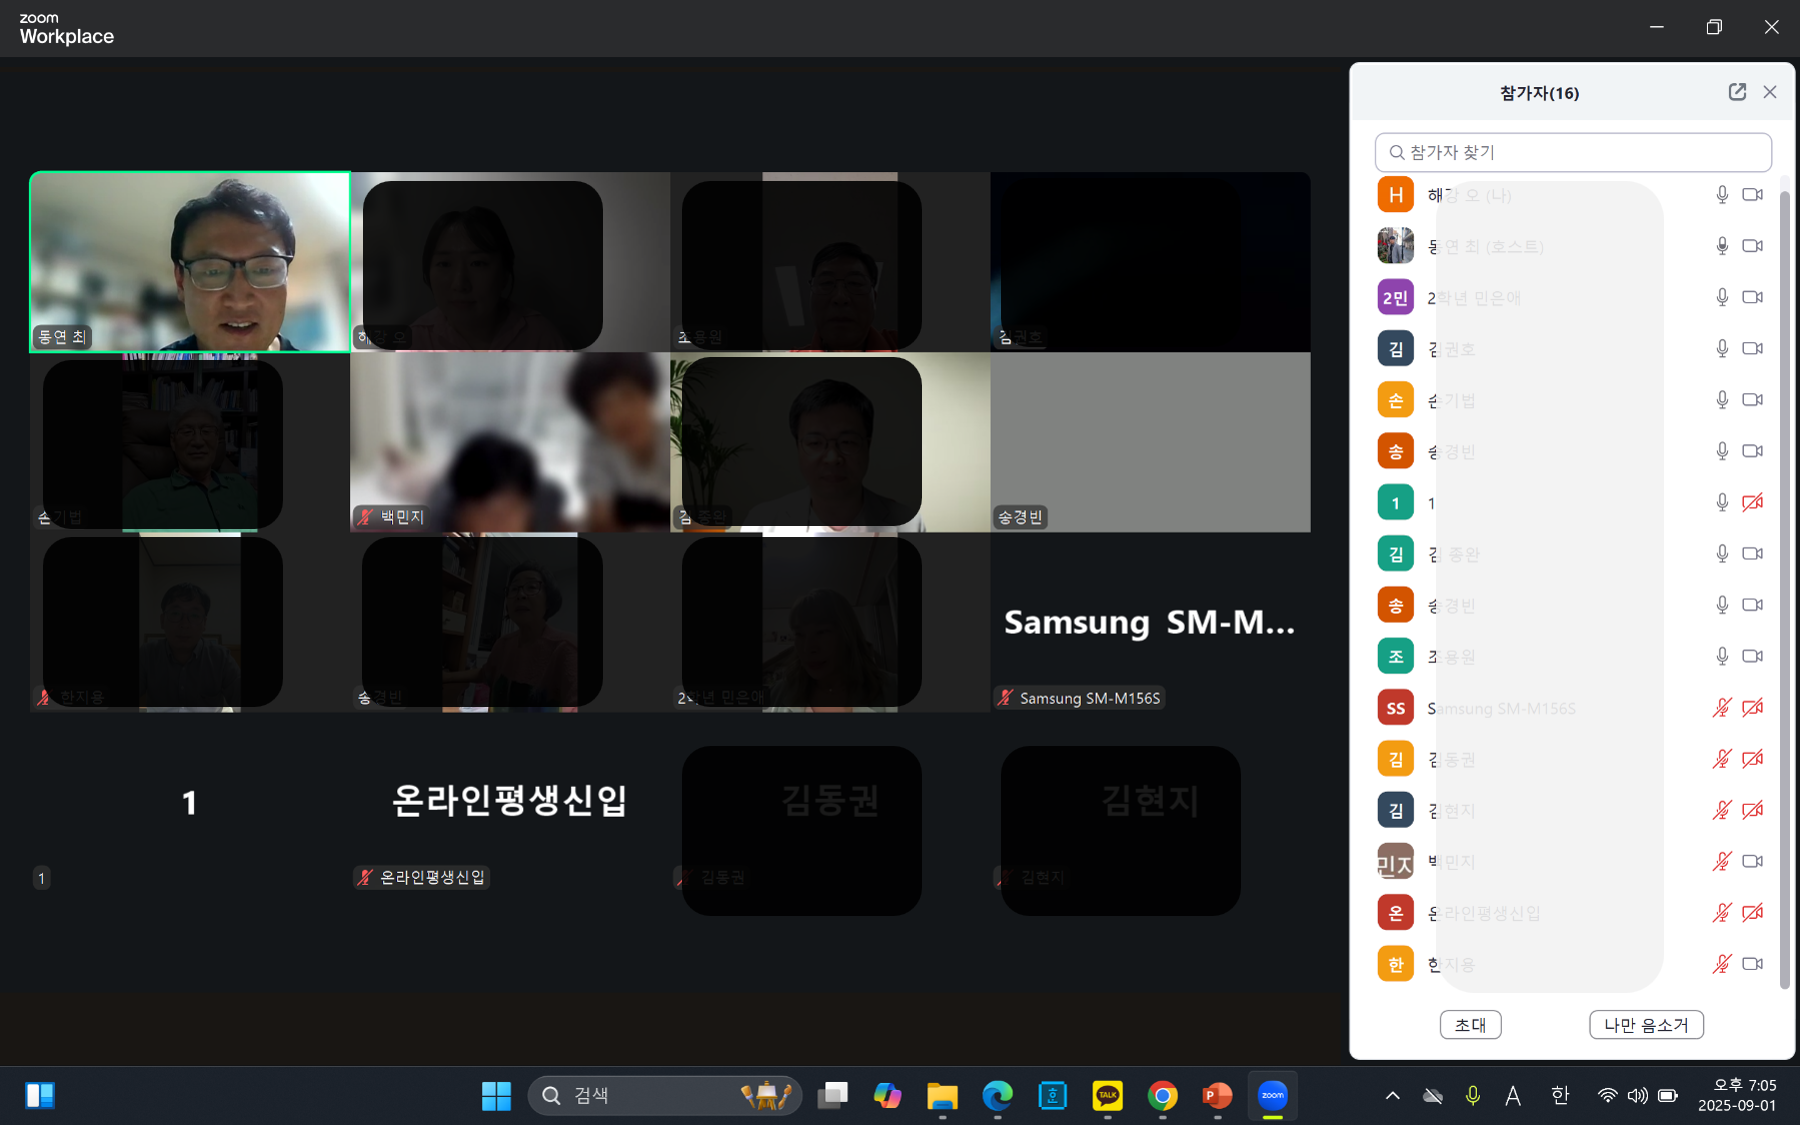1800x1125 pixels.
Task: Click the 참가자 찾기 search field
Action: click(1573, 152)
